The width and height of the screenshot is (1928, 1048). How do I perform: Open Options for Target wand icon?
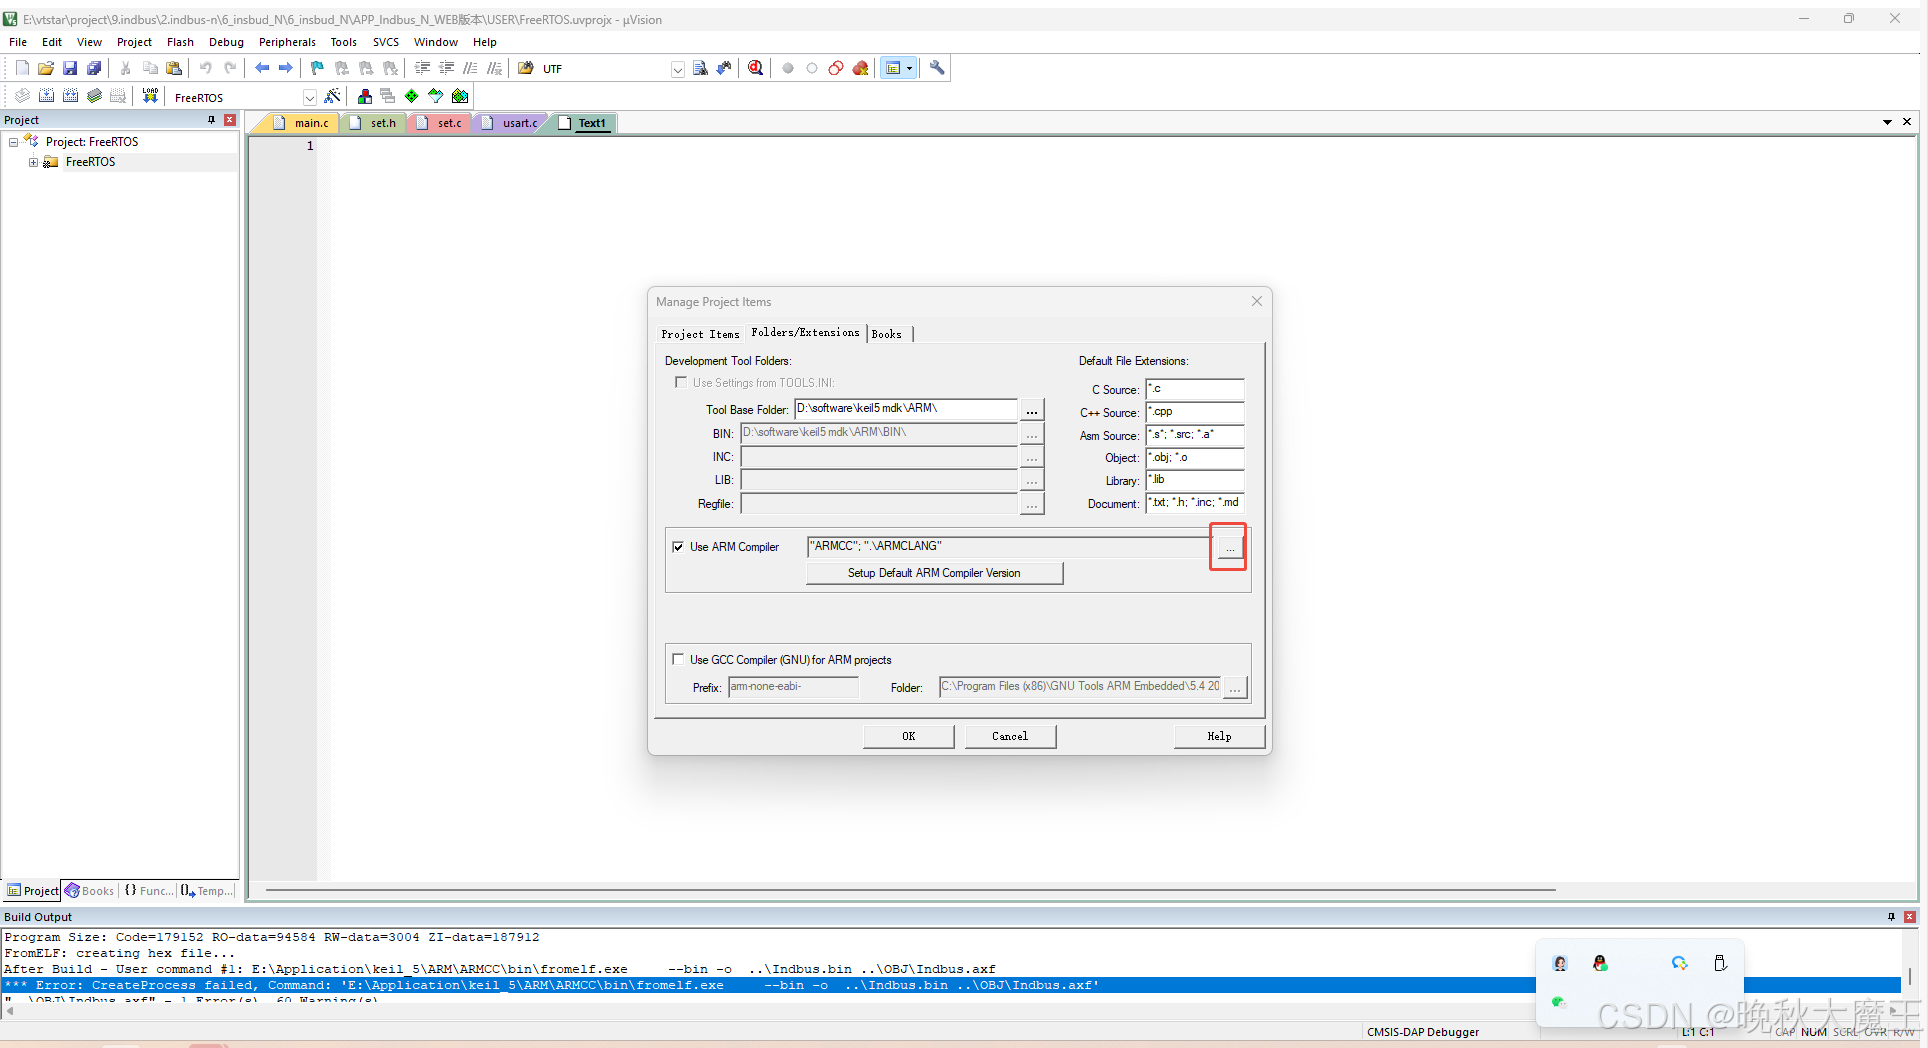coord(333,96)
